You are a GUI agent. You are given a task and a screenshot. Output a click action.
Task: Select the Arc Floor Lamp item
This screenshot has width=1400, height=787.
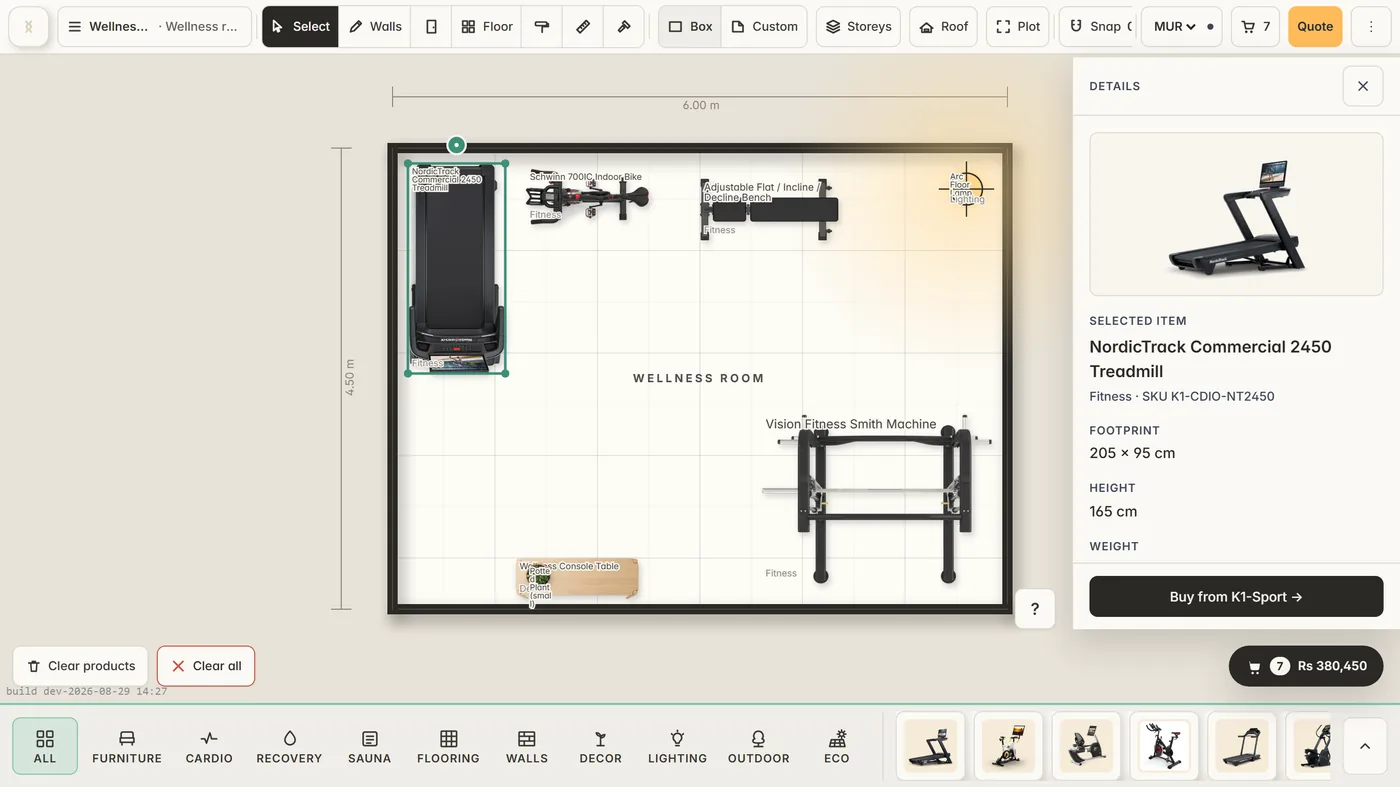[x=966, y=188]
